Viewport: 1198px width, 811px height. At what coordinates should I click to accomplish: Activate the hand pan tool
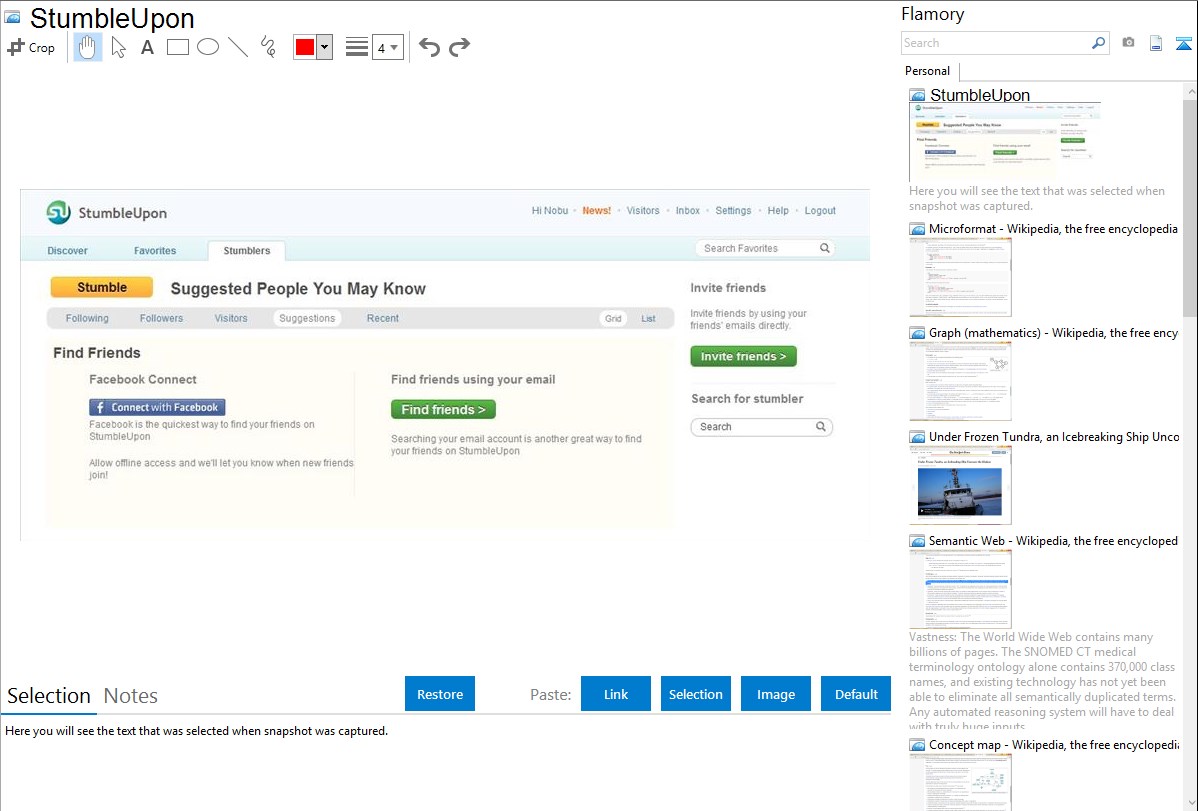pyautogui.click(x=87, y=47)
